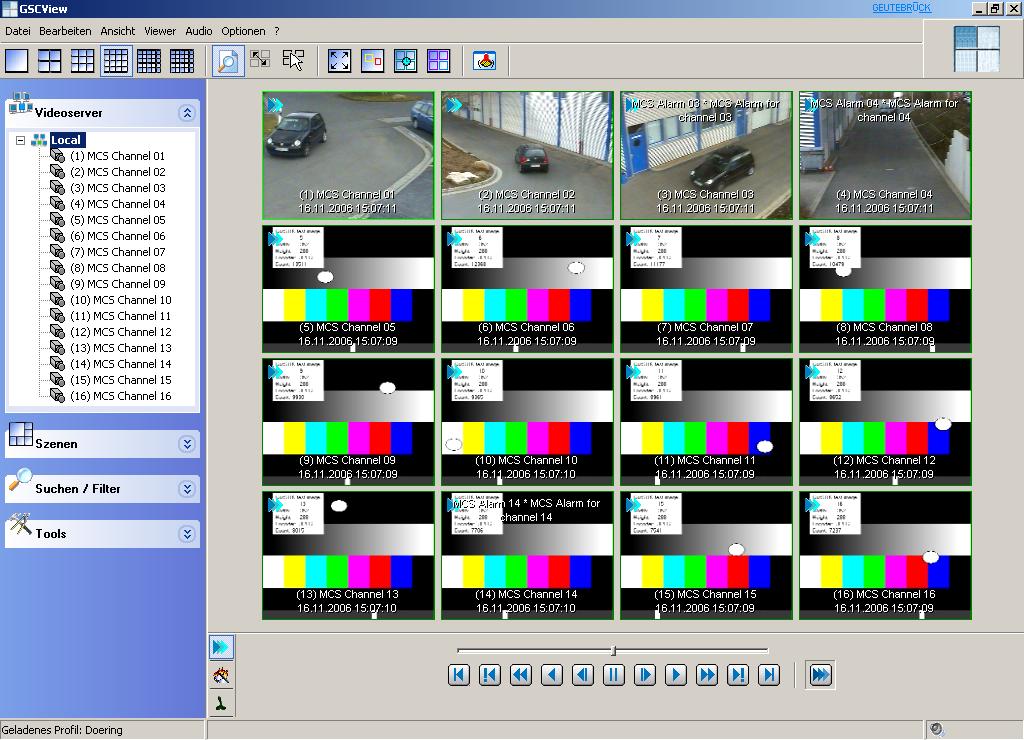Click the fullscreen expand arrows icon
1024x740 pixels.
tap(340, 61)
